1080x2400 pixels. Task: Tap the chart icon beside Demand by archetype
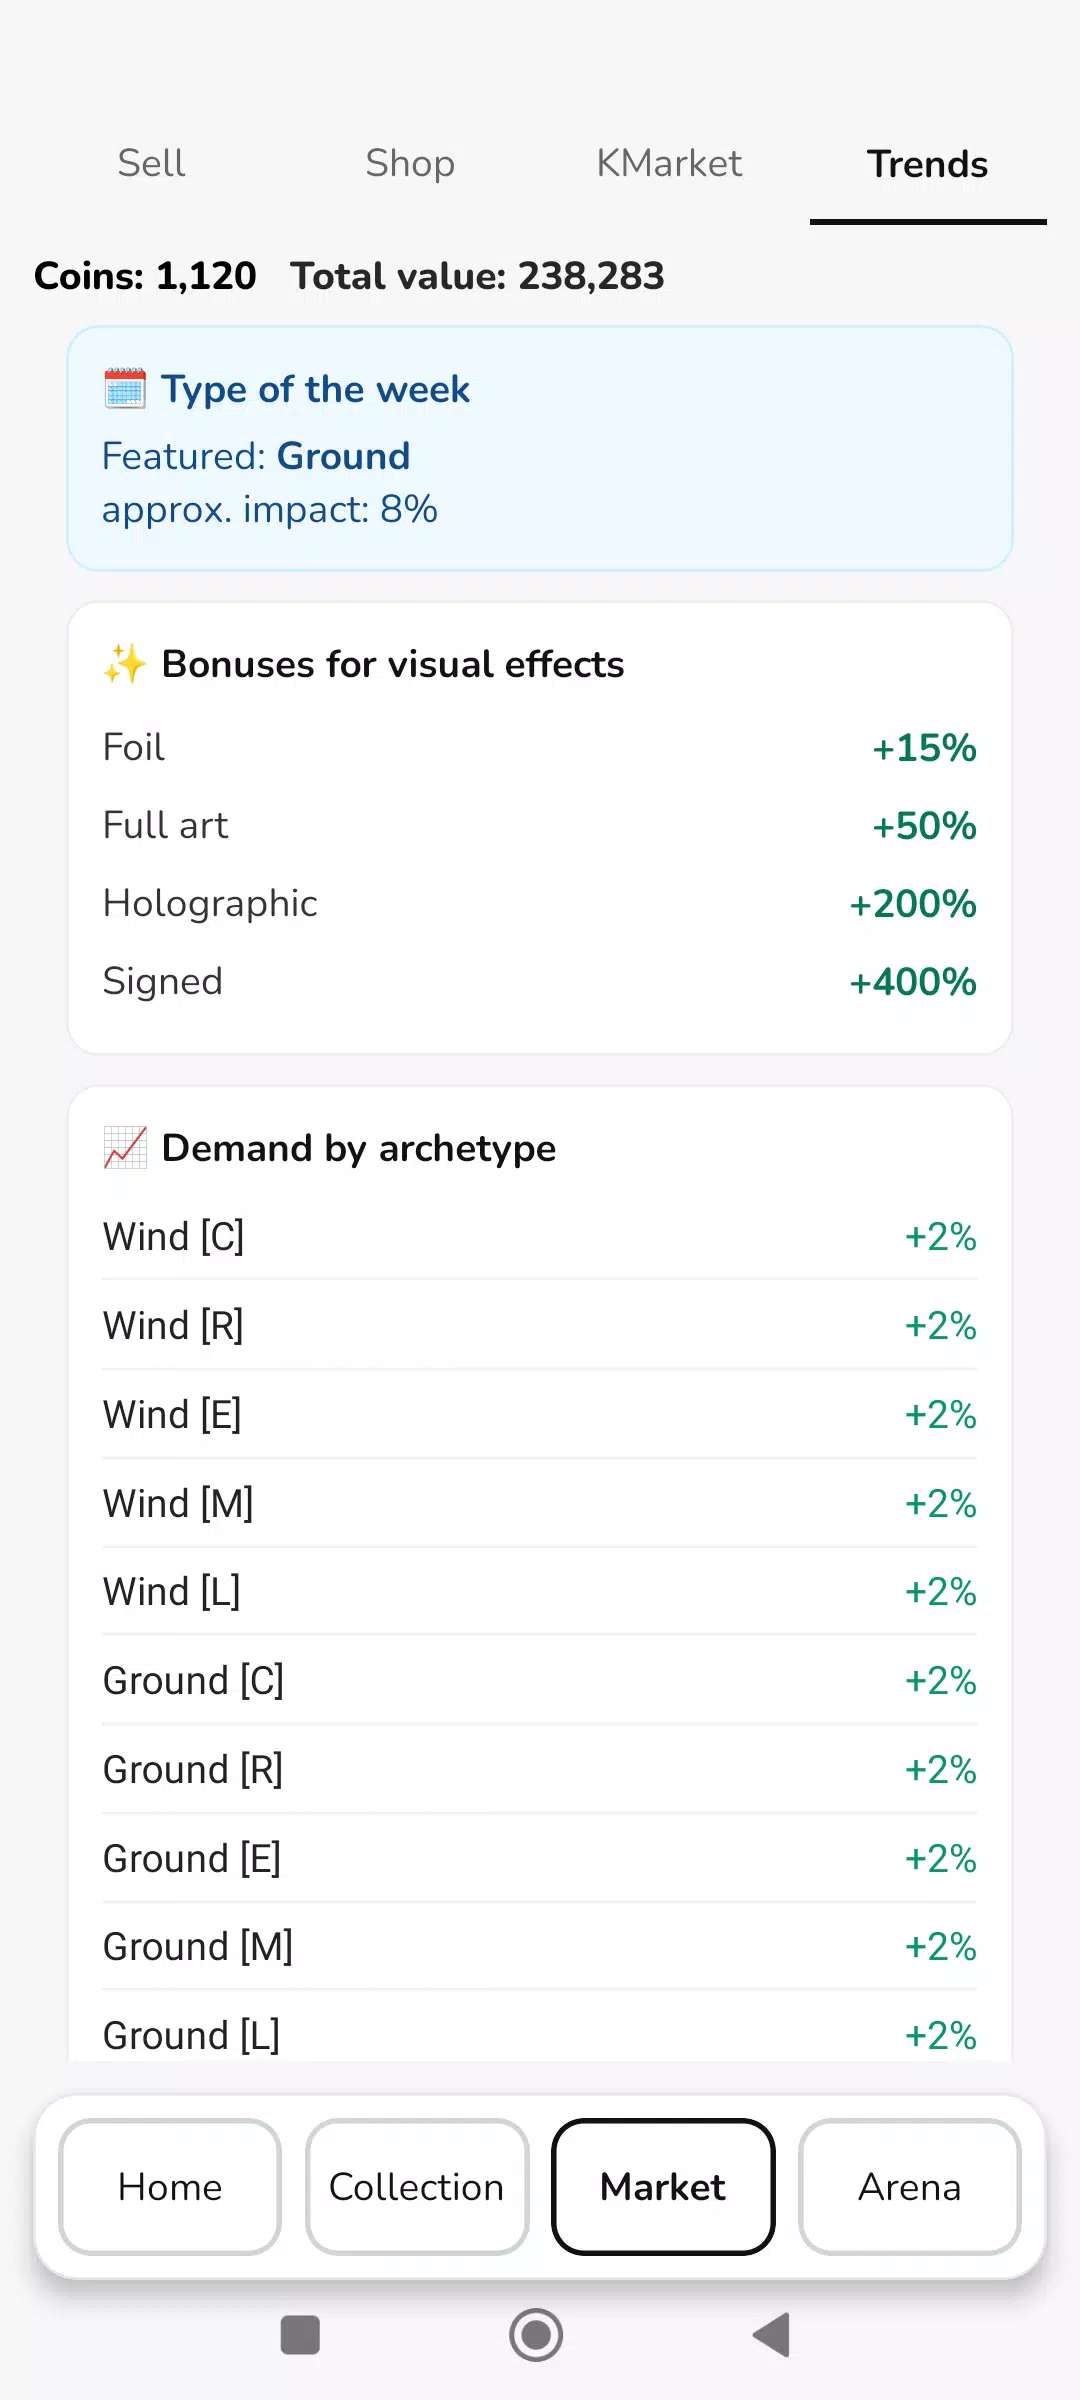coord(125,1148)
